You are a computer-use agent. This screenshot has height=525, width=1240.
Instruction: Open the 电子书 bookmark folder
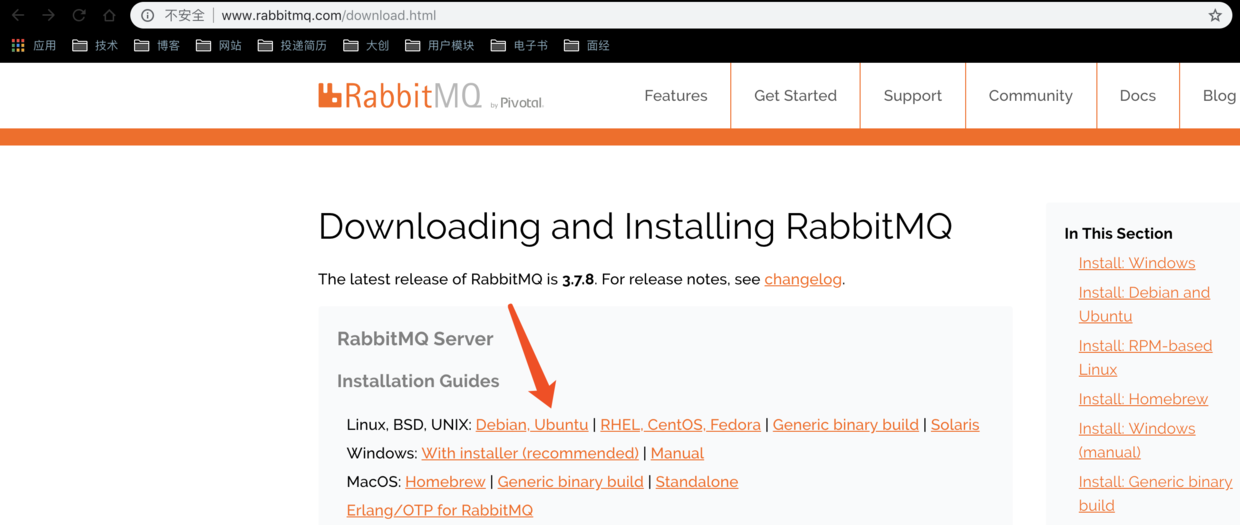[518, 45]
